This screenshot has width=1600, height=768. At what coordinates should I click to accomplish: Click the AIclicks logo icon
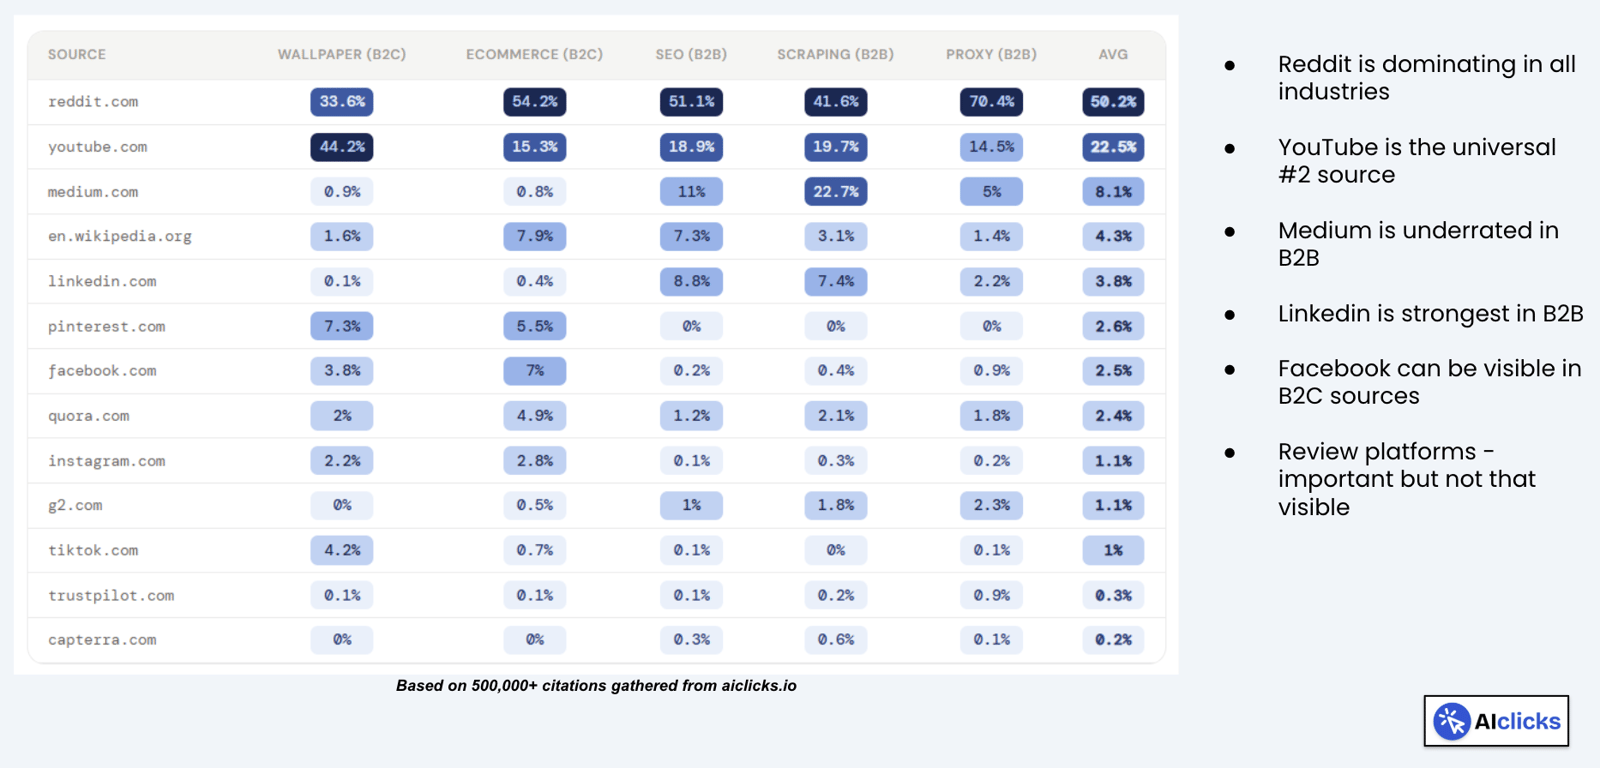tap(1451, 721)
